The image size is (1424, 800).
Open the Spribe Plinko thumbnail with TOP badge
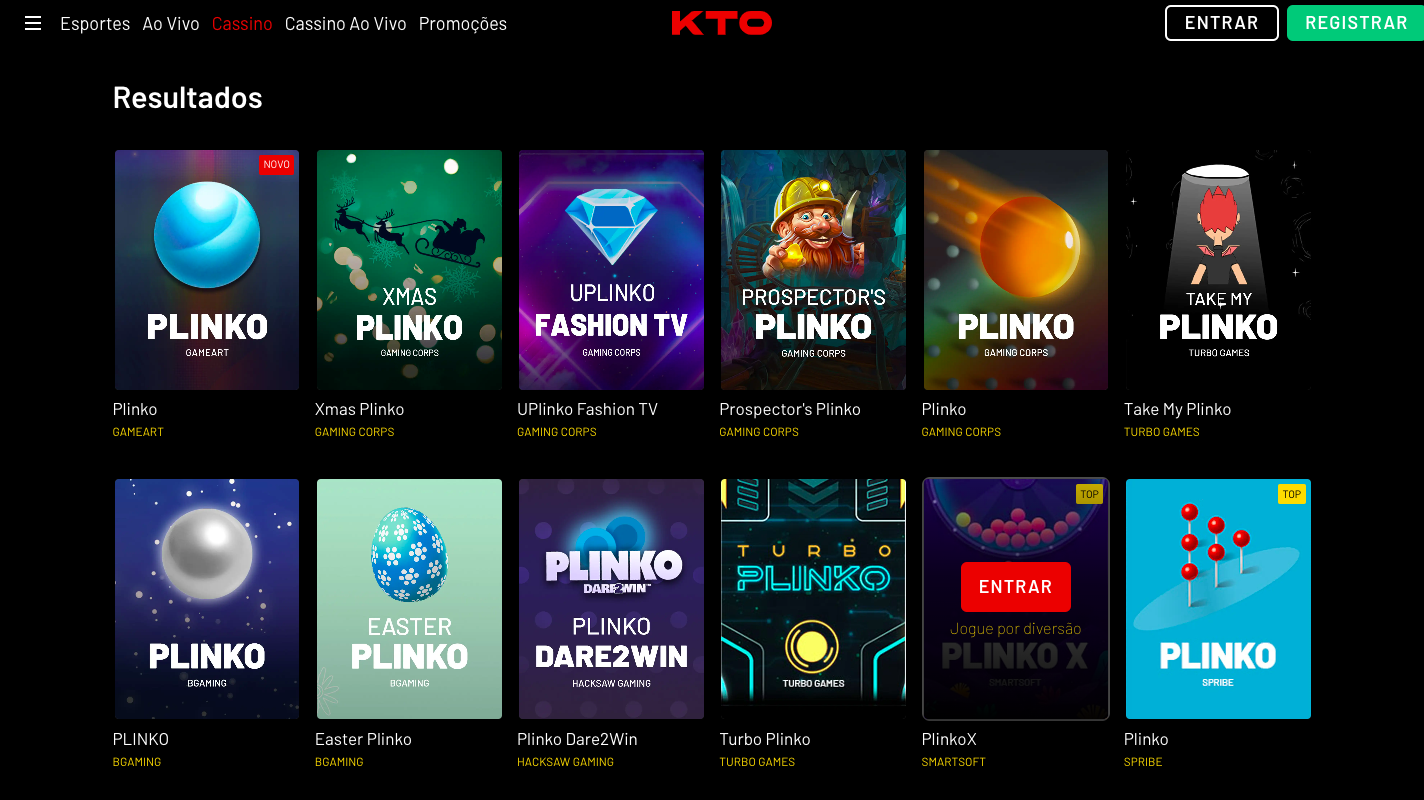[1218, 599]
